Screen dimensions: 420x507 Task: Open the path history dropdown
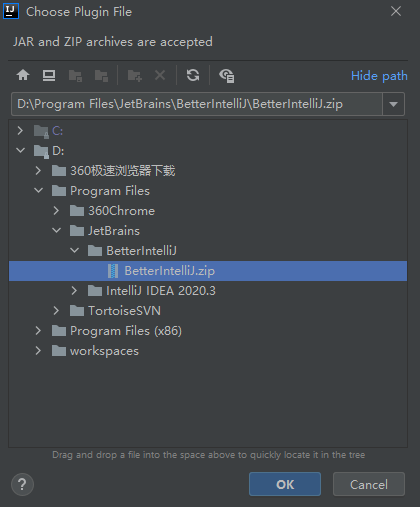pyautogui.click(x=393, y=104)
